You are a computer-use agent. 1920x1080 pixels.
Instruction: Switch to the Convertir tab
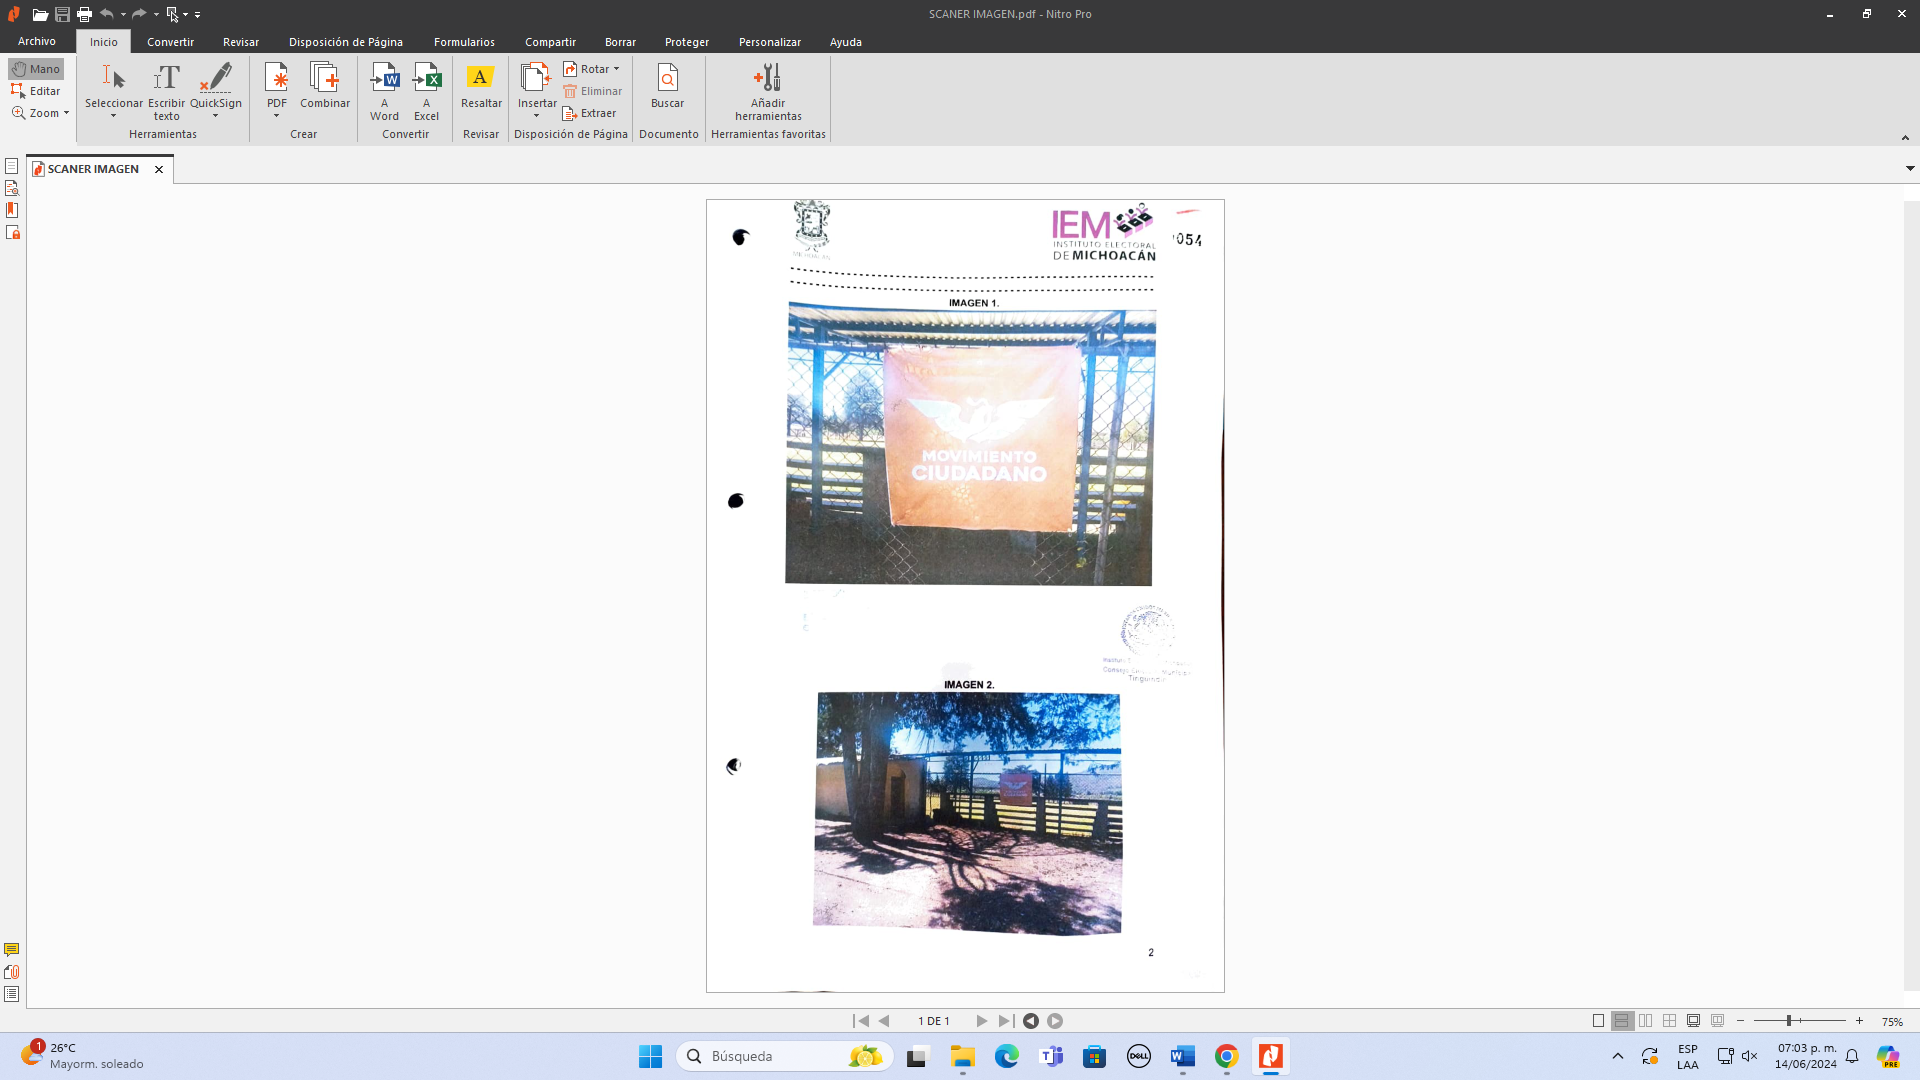click(x=170, y=42)
